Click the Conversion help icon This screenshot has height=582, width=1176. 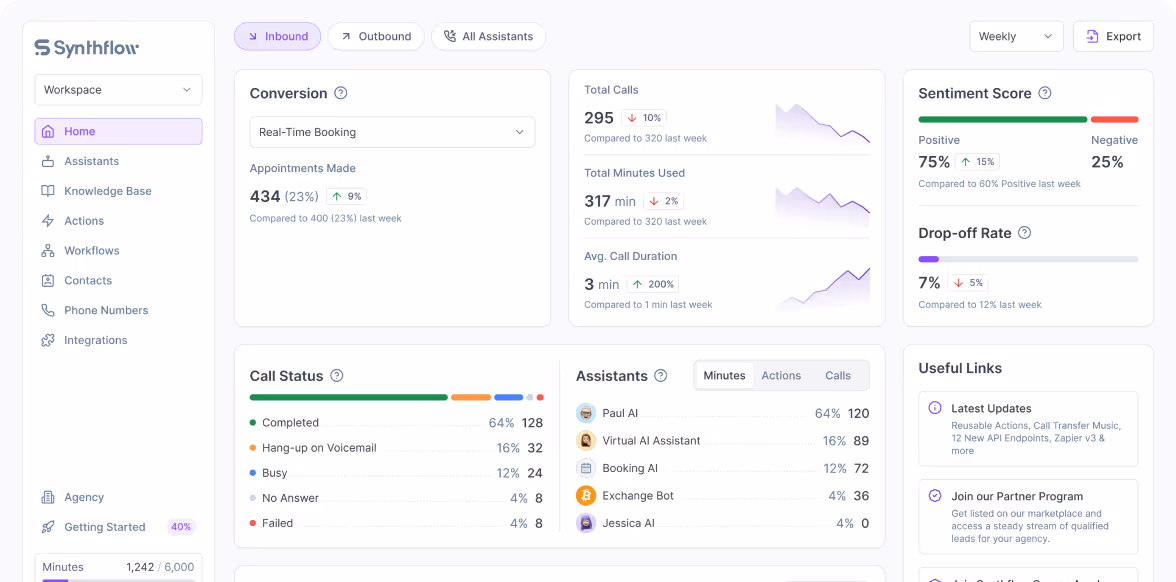tap(340, 93)
